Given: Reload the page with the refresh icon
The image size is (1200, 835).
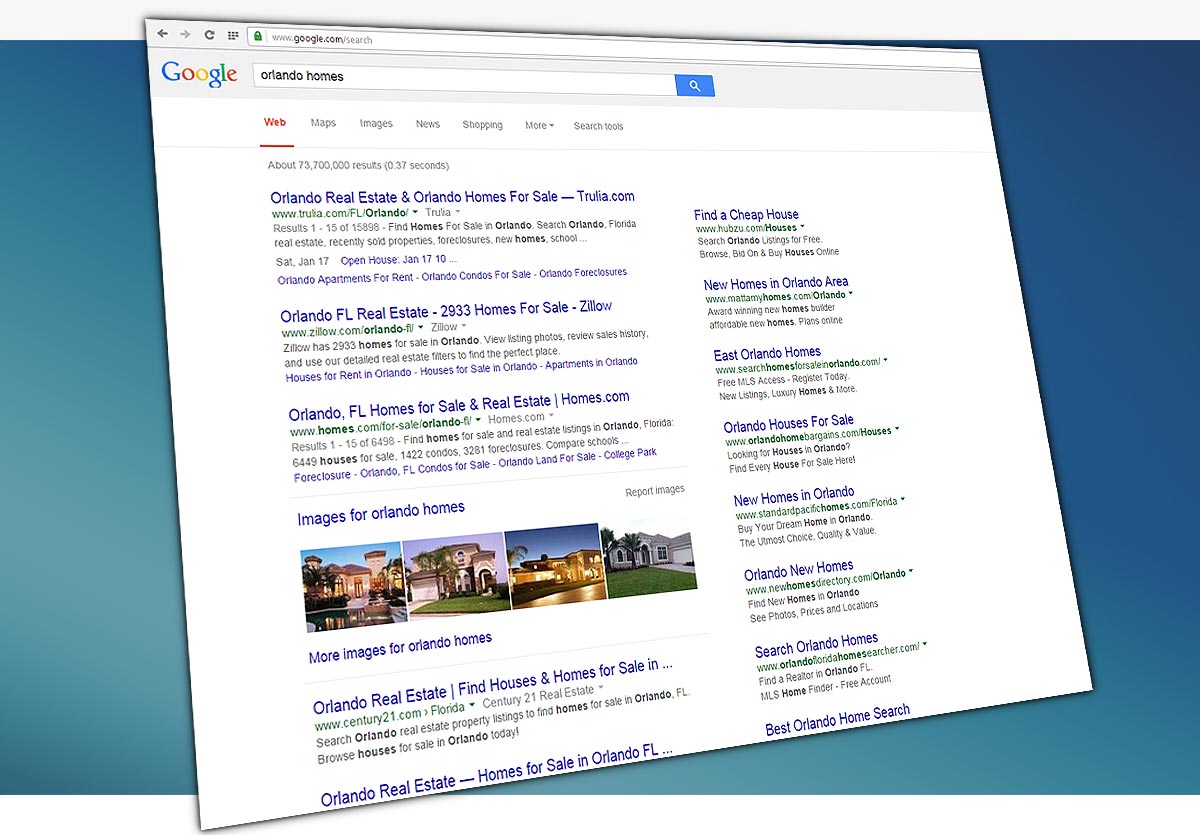Looking at the screenshot, I should (209, 35).
